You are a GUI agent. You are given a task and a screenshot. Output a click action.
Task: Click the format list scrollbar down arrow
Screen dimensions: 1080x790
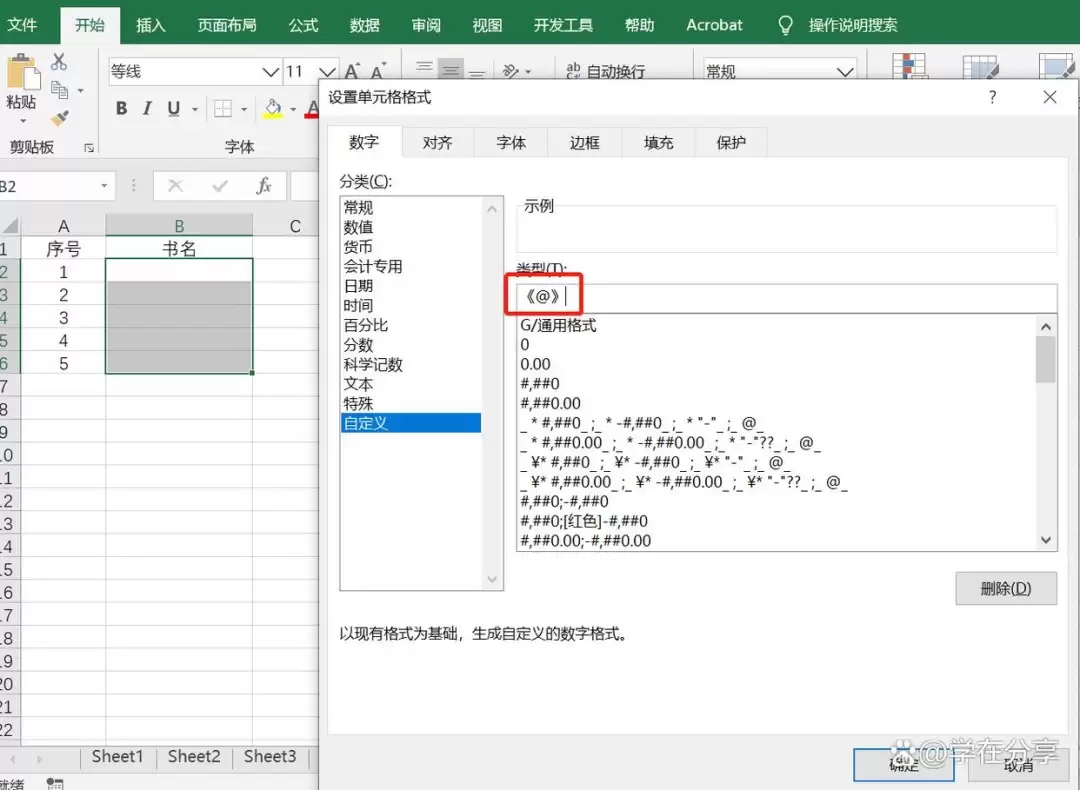pyautogui.click(x=1046, y=540)
